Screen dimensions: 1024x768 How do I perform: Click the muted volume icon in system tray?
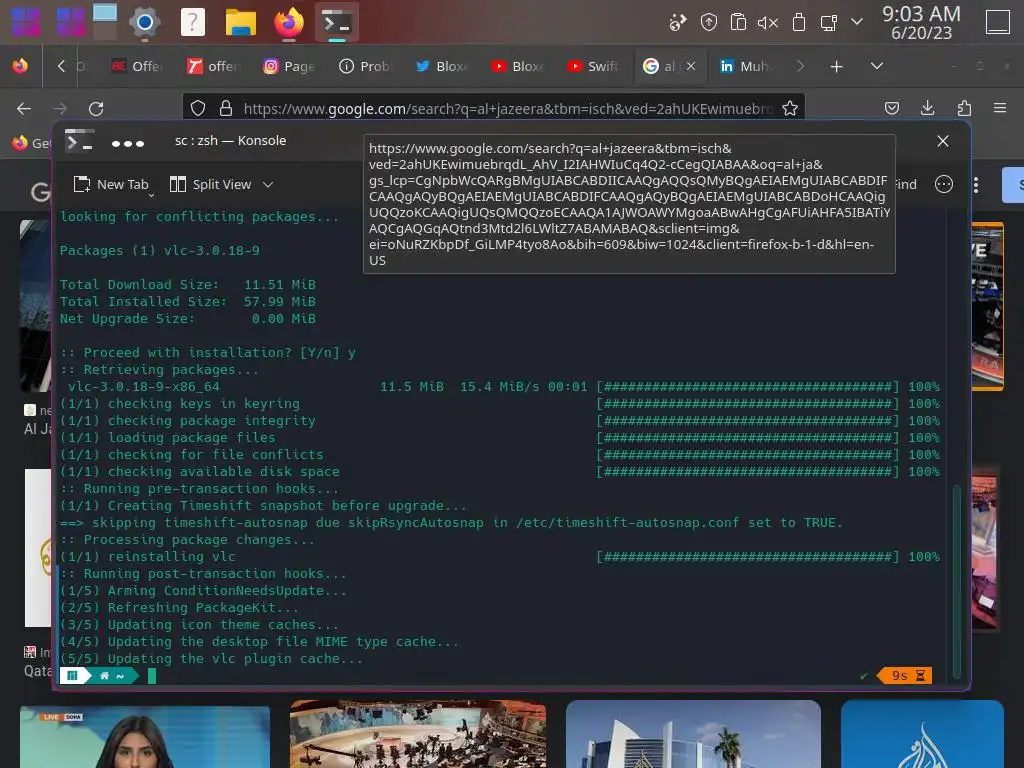pyautogui.click(x=767, y=24)
